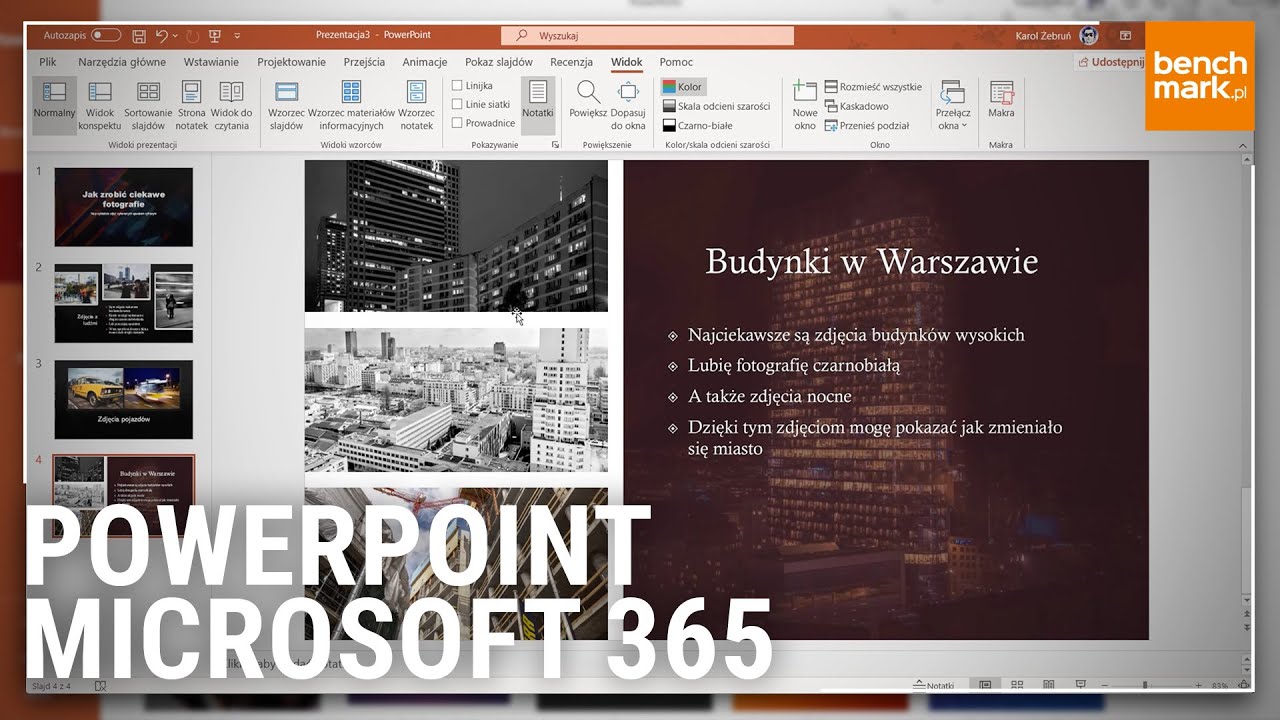The height and width of the screenshot is (720, 1280).
Task: Click Rozmieść wszystkie arrange windows
Action: (x=873, y=87)
